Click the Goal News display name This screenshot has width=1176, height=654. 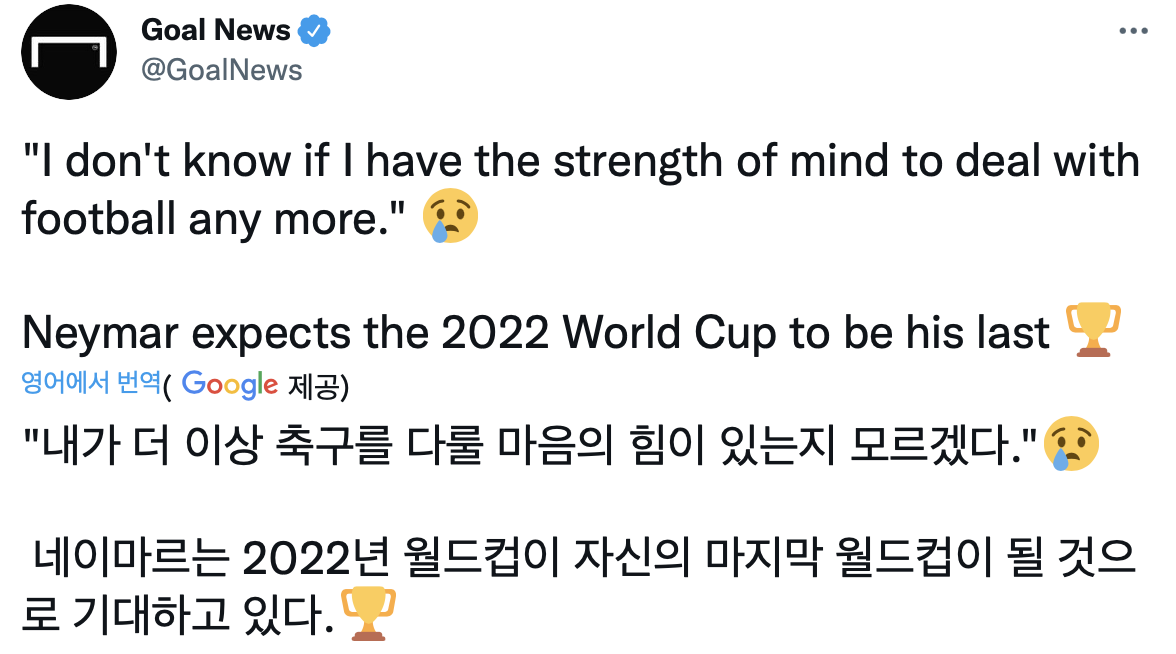click(216, 30)
